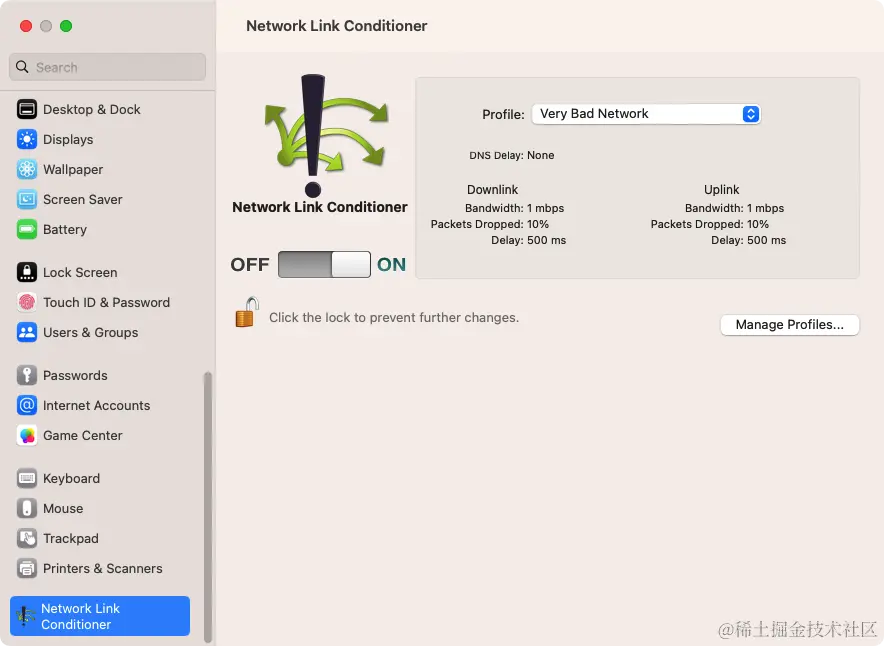Select Keyboard settings row
884x646 pixels.
tap(100, 478)
